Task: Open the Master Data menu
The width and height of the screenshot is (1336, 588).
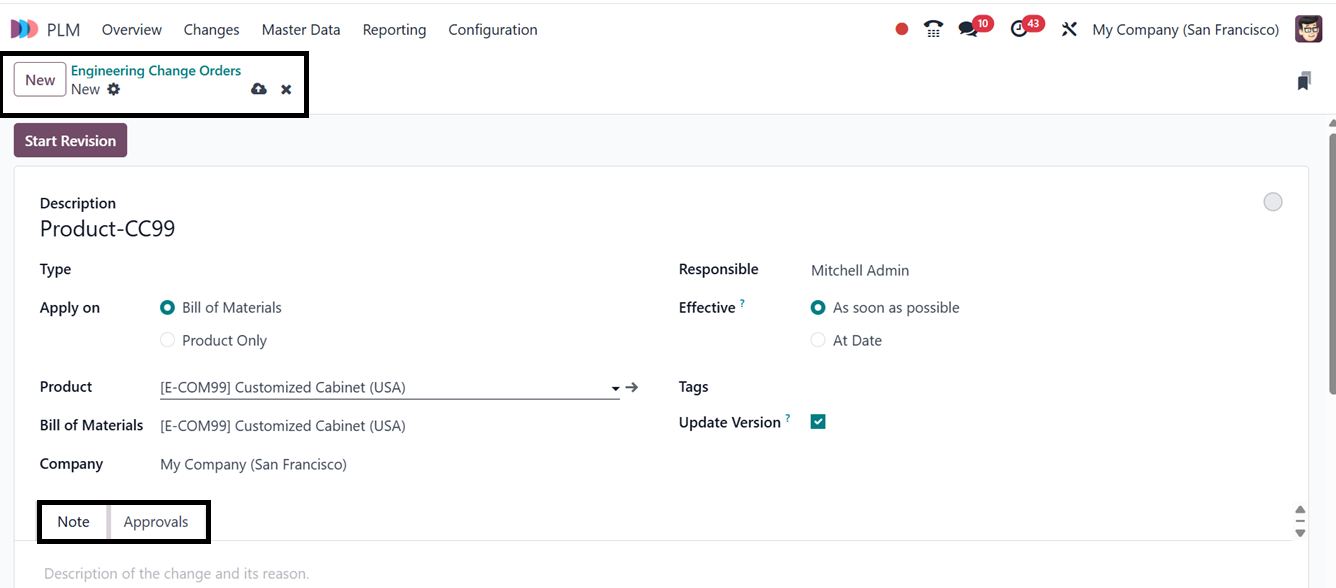Action: [301, 30]
